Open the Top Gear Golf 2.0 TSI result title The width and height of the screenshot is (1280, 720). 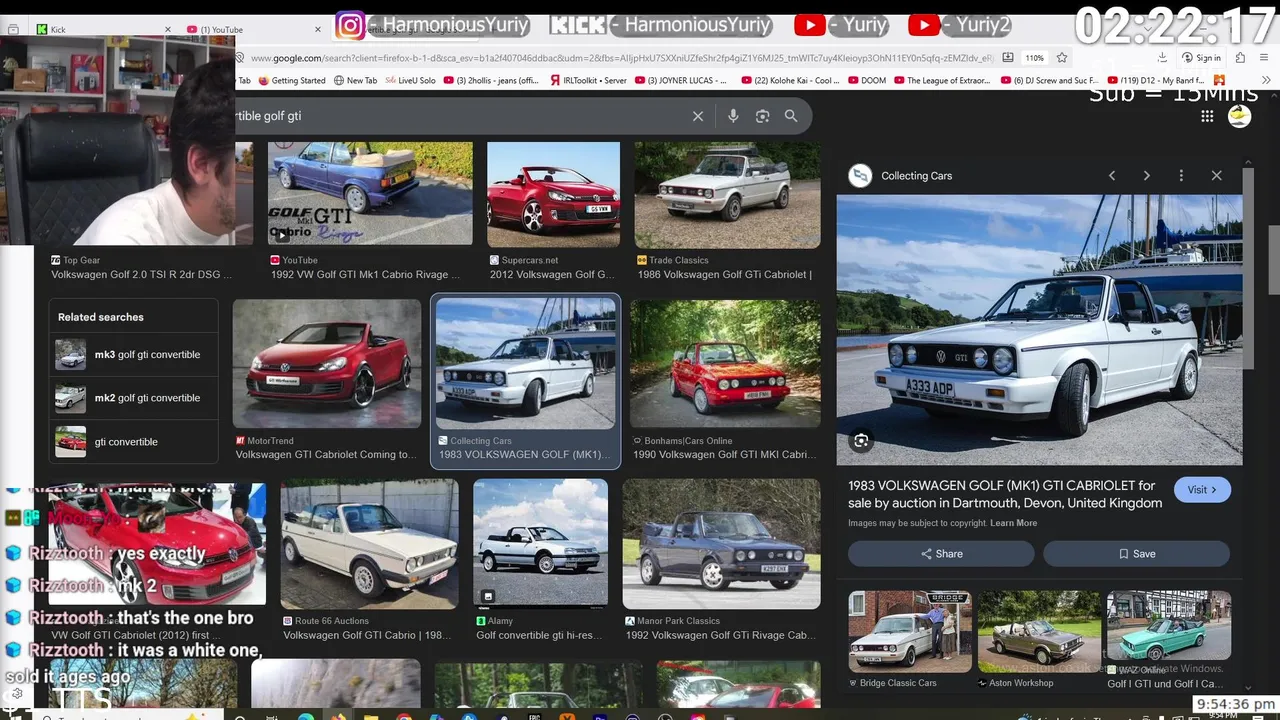[x=141, y=275]
